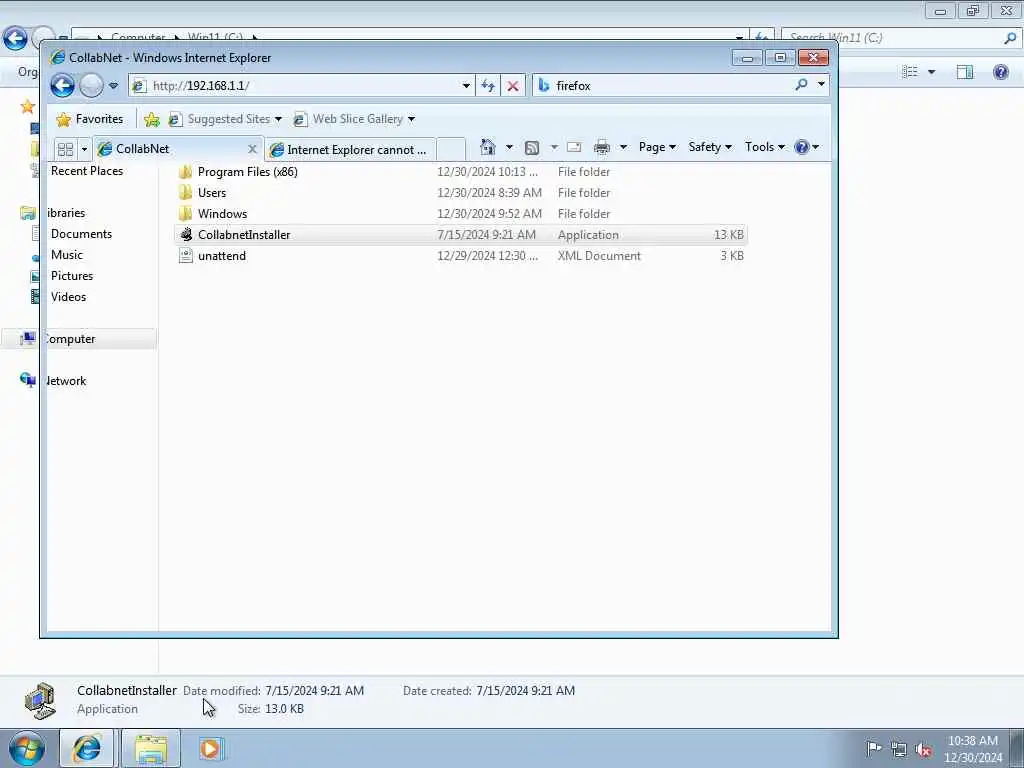Click the network tray icon

click(899, 749)
